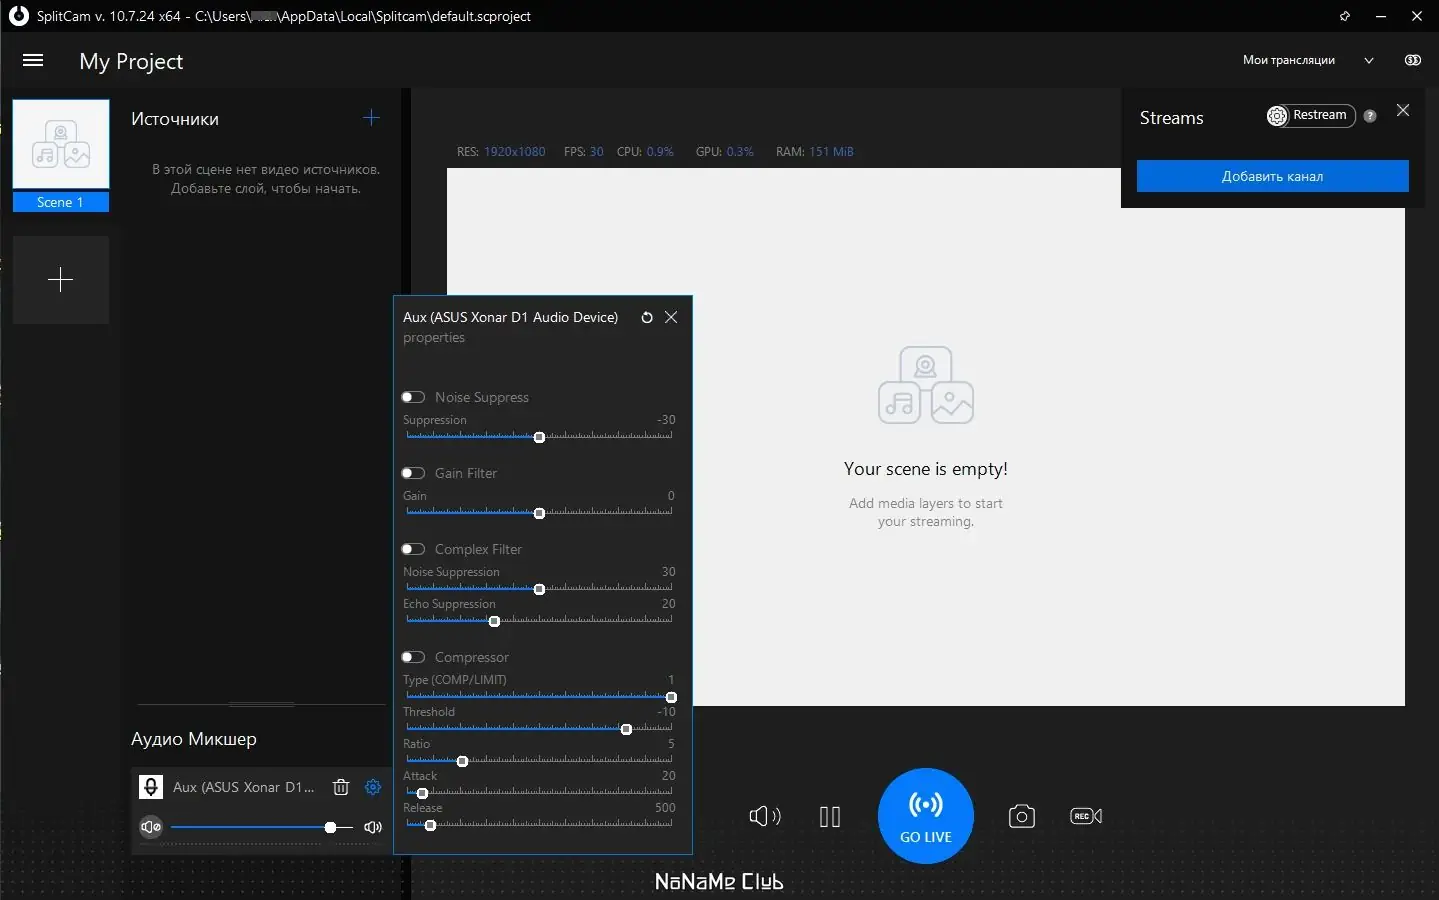Select the Scene 1 thumbnail
Viewport: 1439px width, 900px height.
[x=61, y=155]
